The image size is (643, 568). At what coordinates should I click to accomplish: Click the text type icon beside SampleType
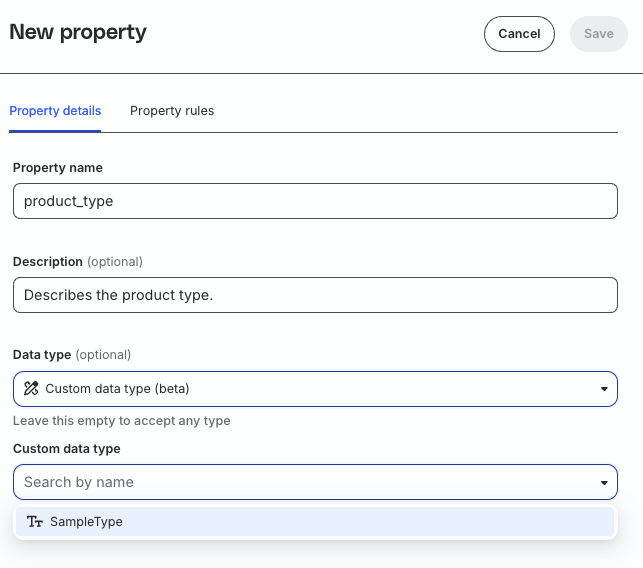pos(35,522)
